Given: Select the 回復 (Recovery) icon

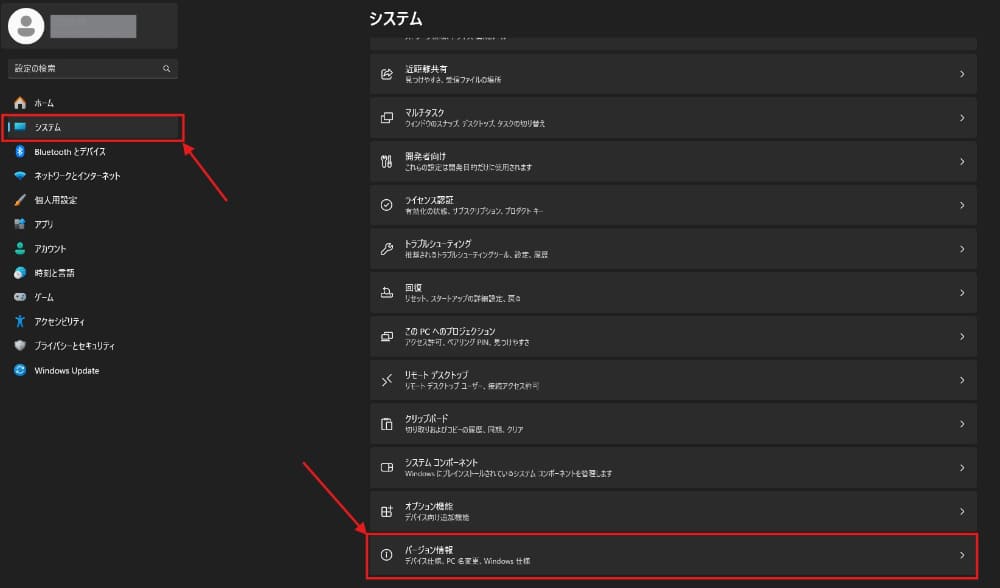Looking at the screenshot, I should tap(386, 292).
